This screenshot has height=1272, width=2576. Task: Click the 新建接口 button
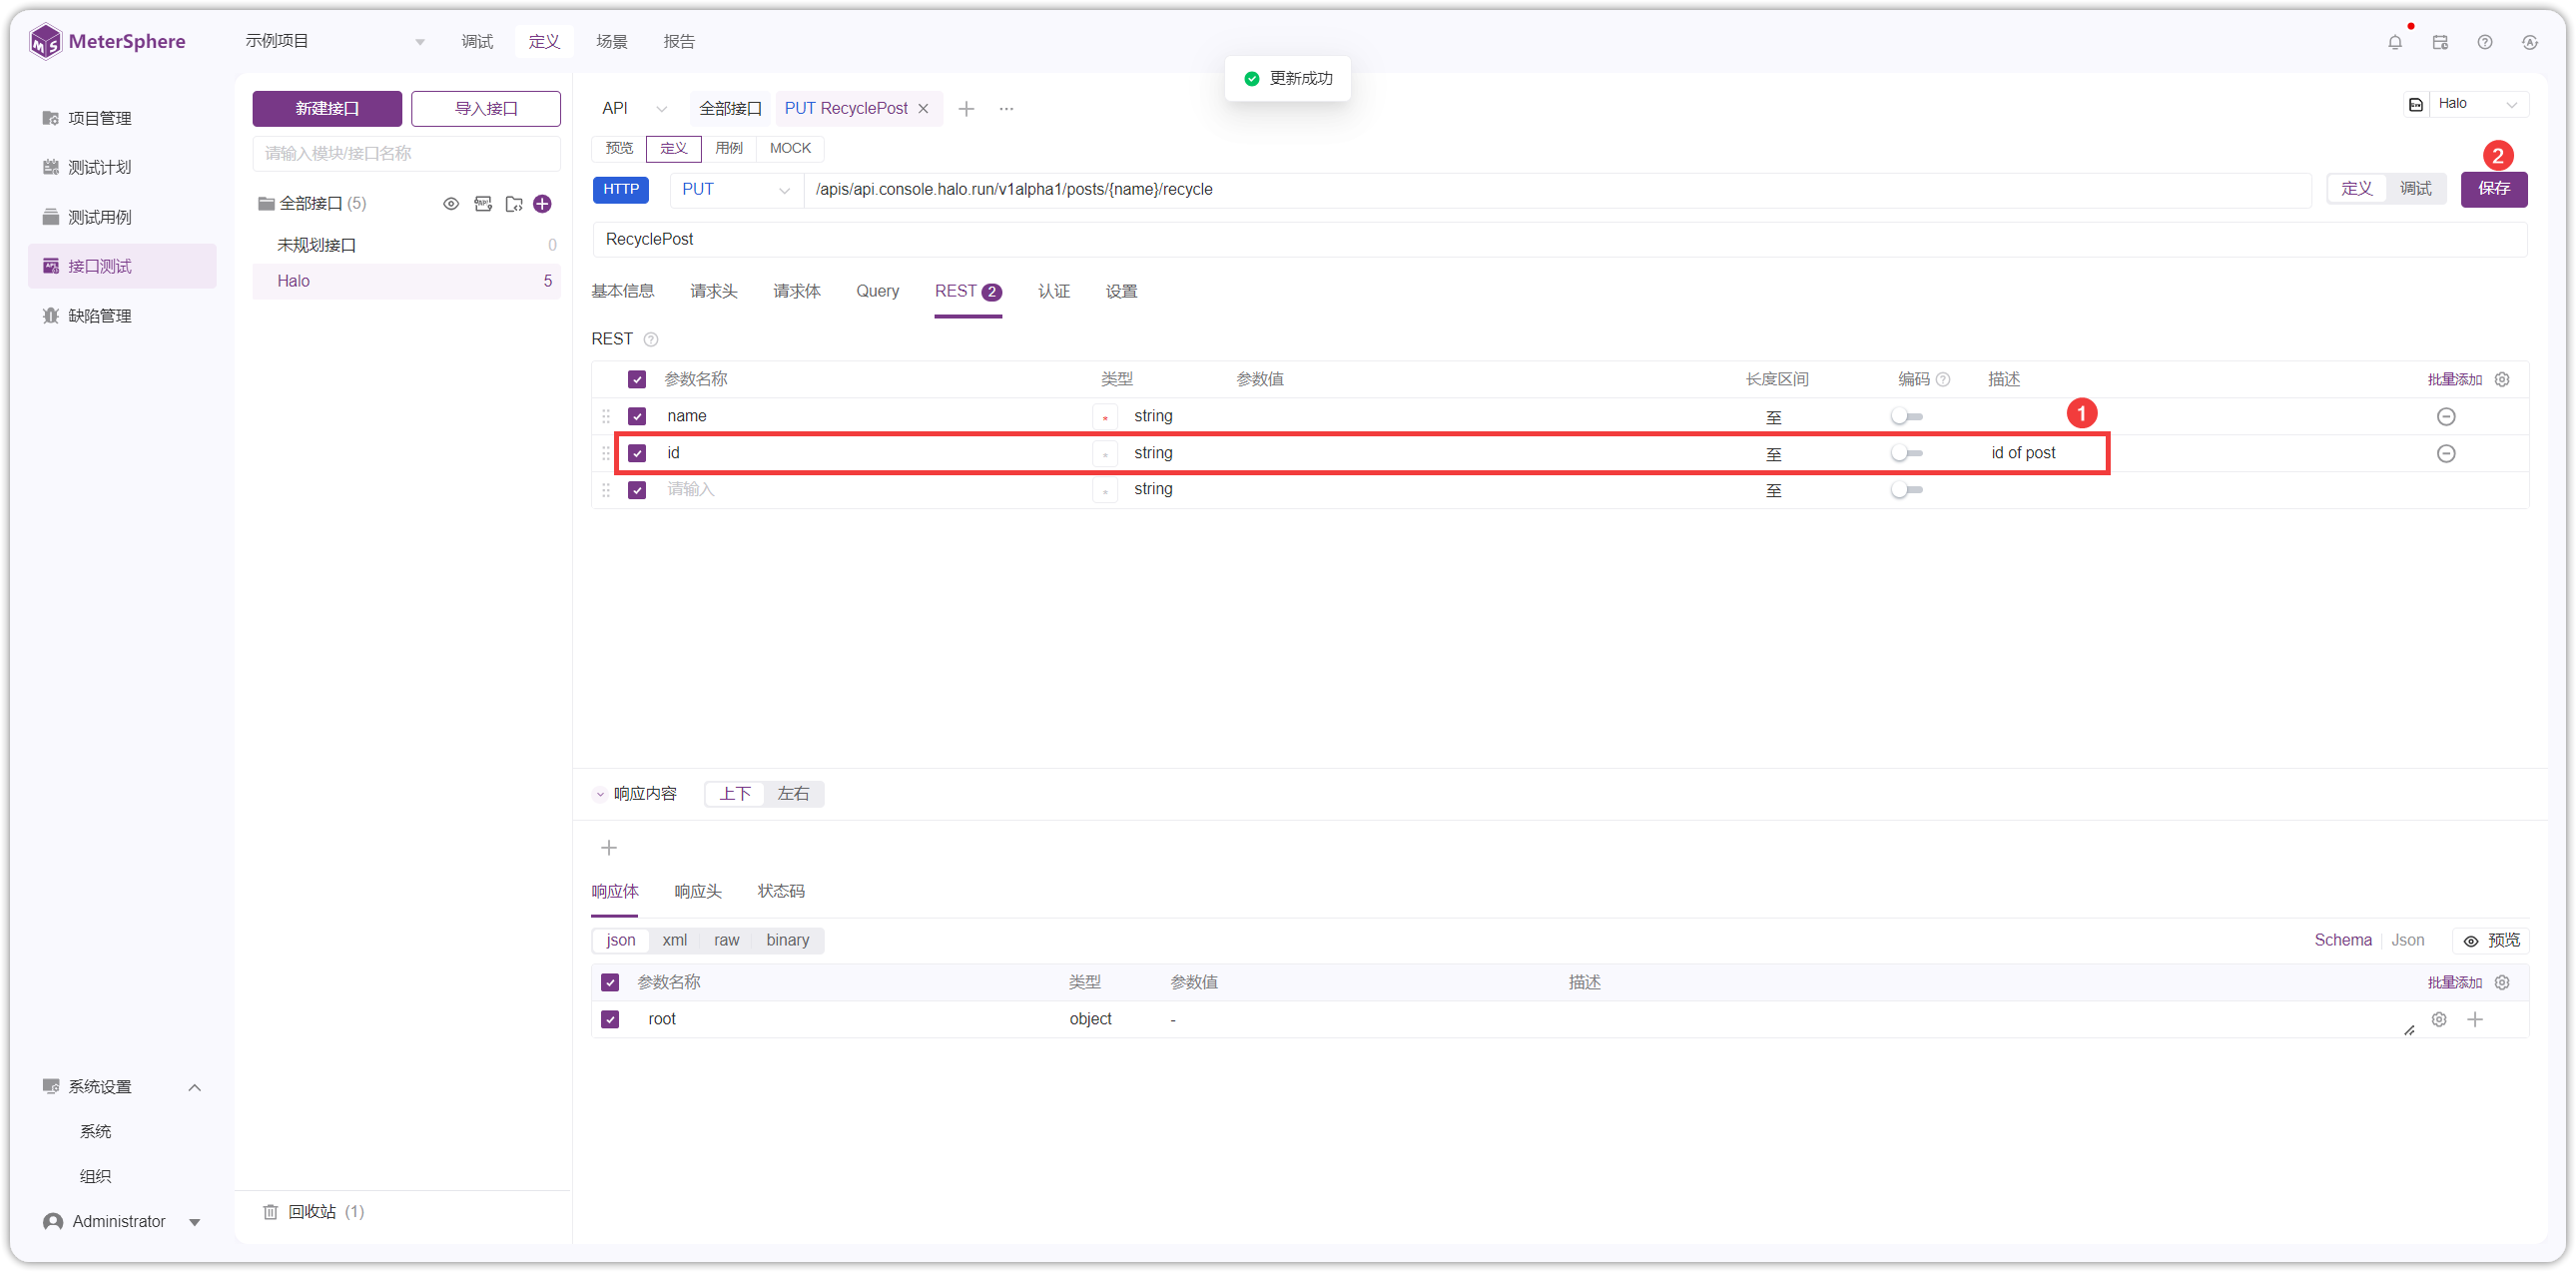tap(327, 108)
